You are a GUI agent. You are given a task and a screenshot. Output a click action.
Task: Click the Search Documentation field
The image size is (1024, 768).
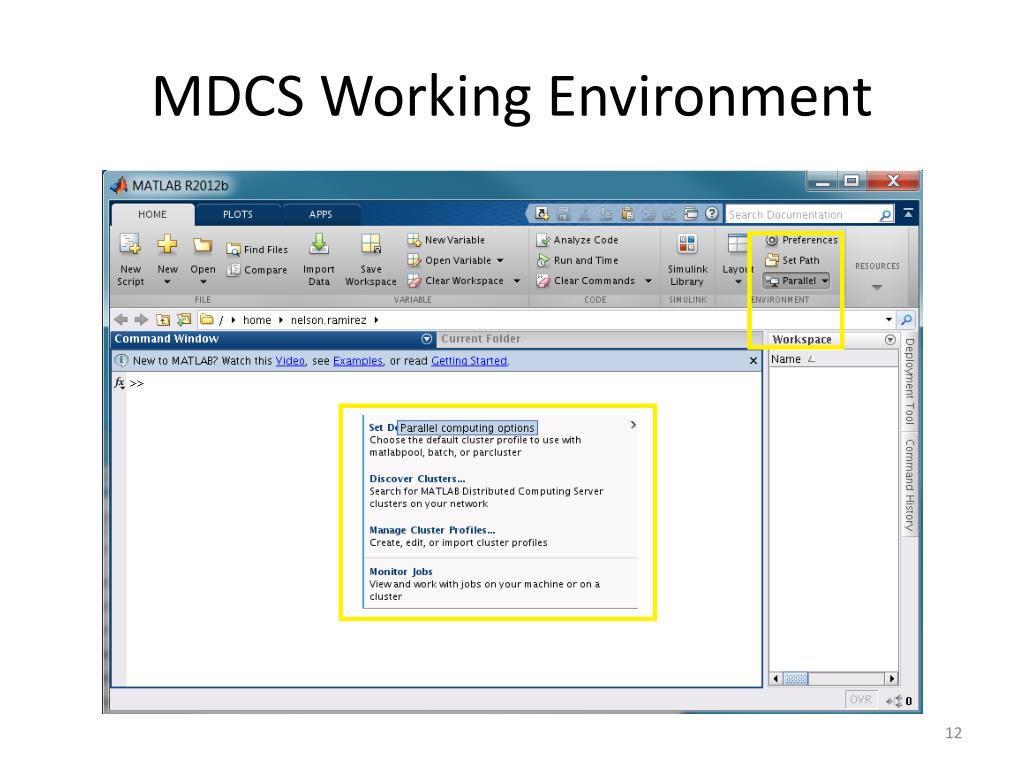click(808, 214)
